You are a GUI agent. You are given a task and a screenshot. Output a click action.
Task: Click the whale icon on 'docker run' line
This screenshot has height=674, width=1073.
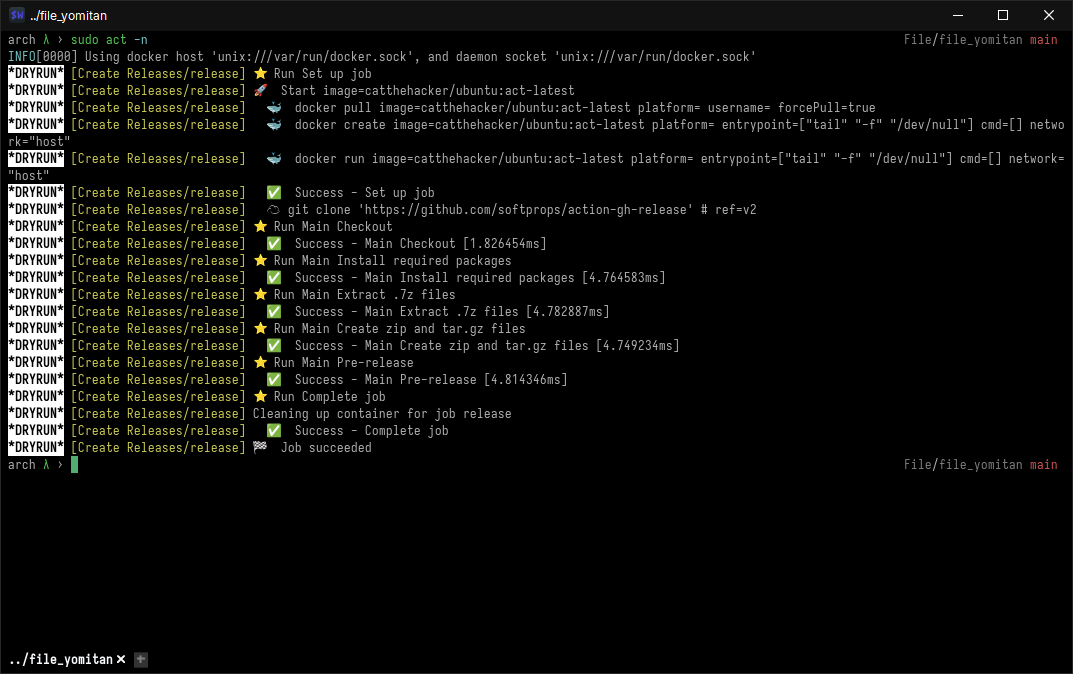tap(274, 159)
